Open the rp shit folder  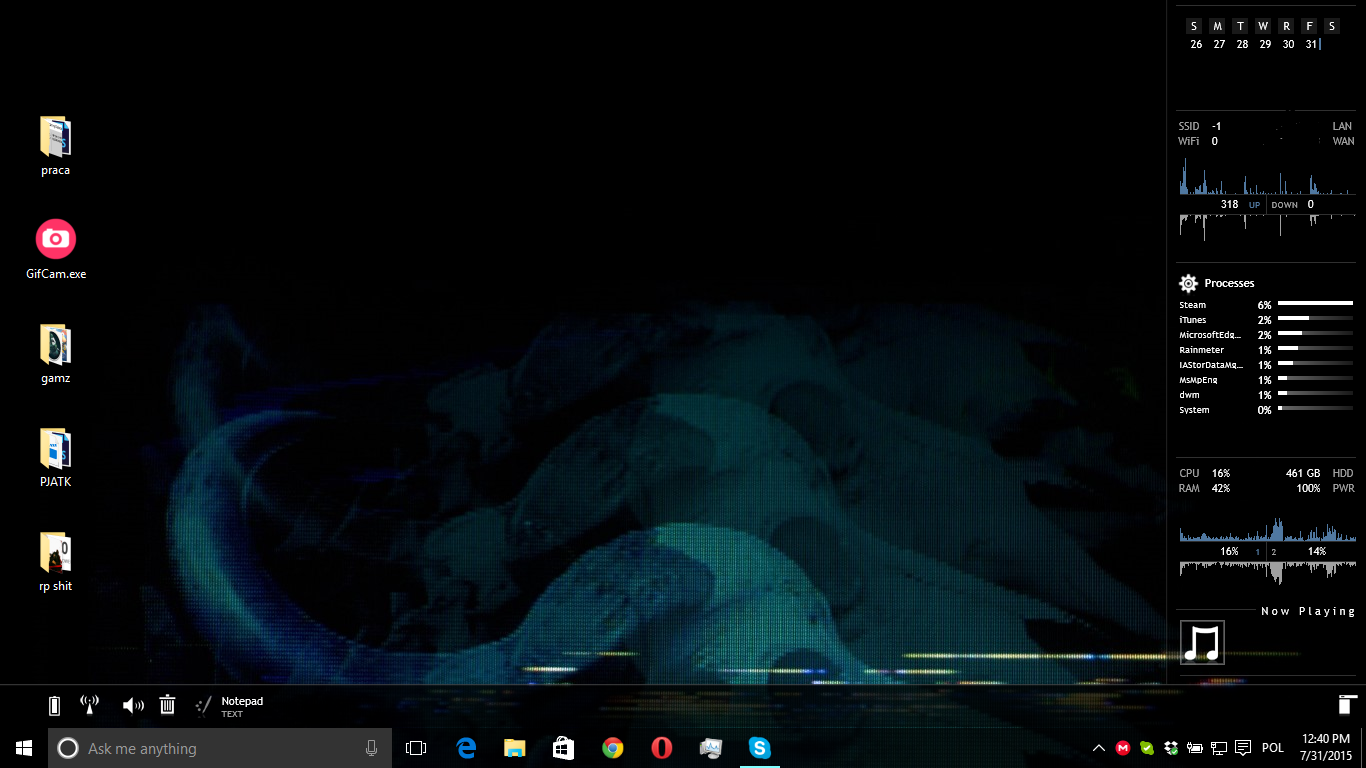click(56, 562)
